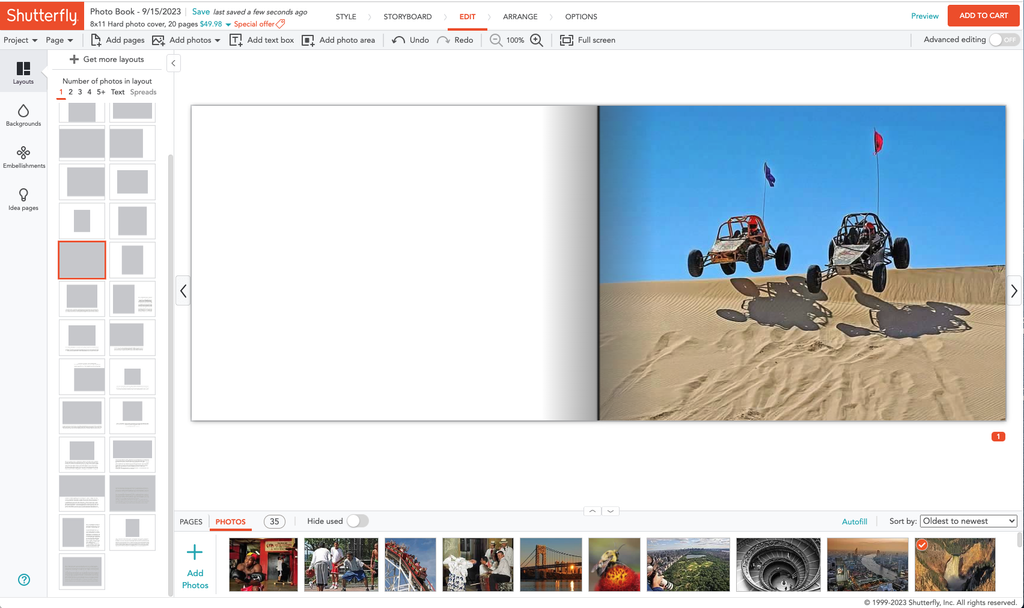
Task: Deselect the checked Zion canyon photo
Action: pyautogui.click(x=922, y=547)
